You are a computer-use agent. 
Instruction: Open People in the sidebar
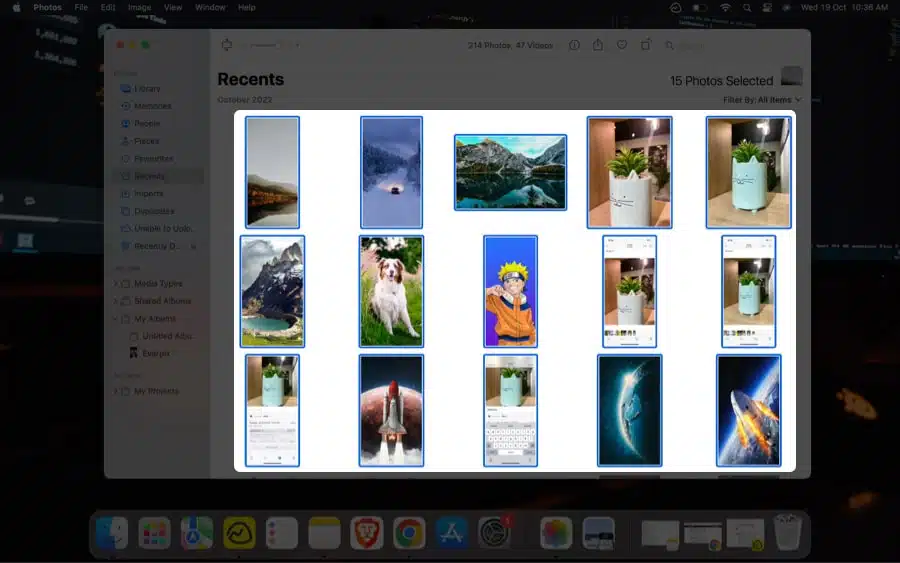tap(158, 123)
